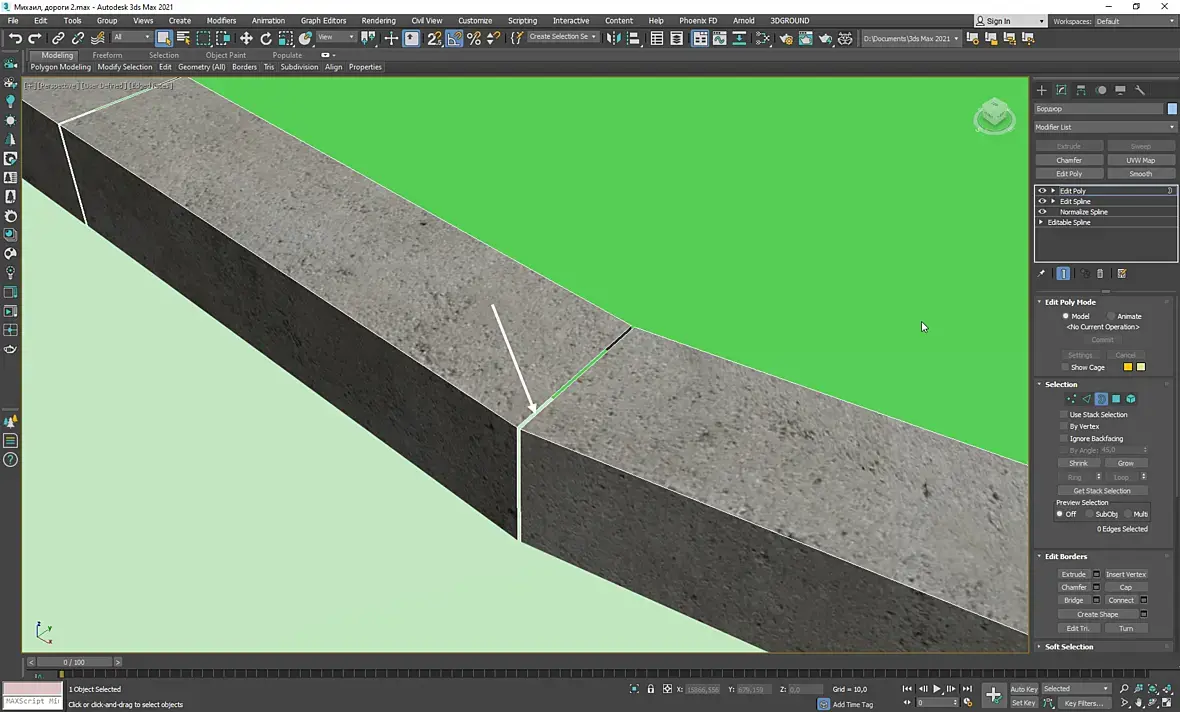This screenshot has height=712, width=1180.
Task: Collapse the Edit Borders rollout
Action: coord(1066,556)
